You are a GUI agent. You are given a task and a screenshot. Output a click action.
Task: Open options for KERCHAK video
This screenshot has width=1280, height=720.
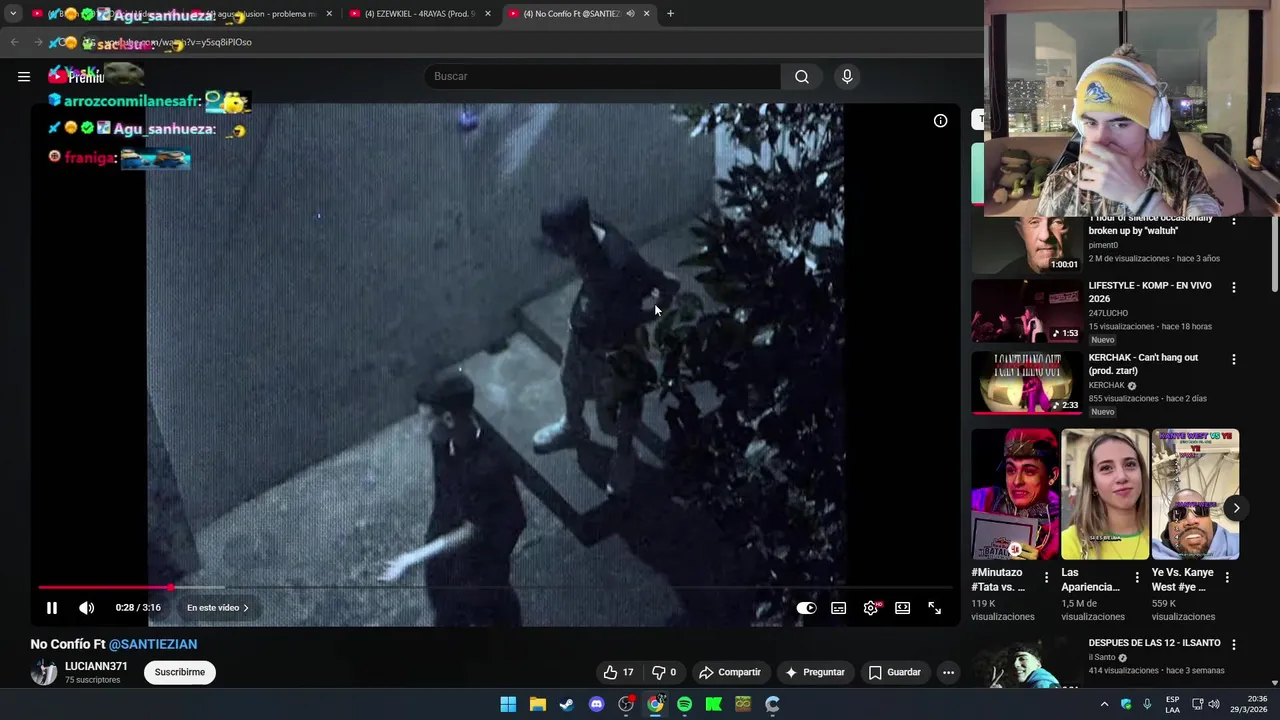tap(1233, 359)
